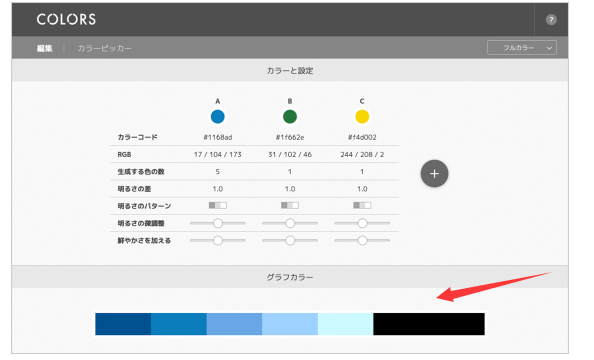Viewport: 594px width, 360px height.
Task: Click vividness slider for column B
Action: (290, 240)
